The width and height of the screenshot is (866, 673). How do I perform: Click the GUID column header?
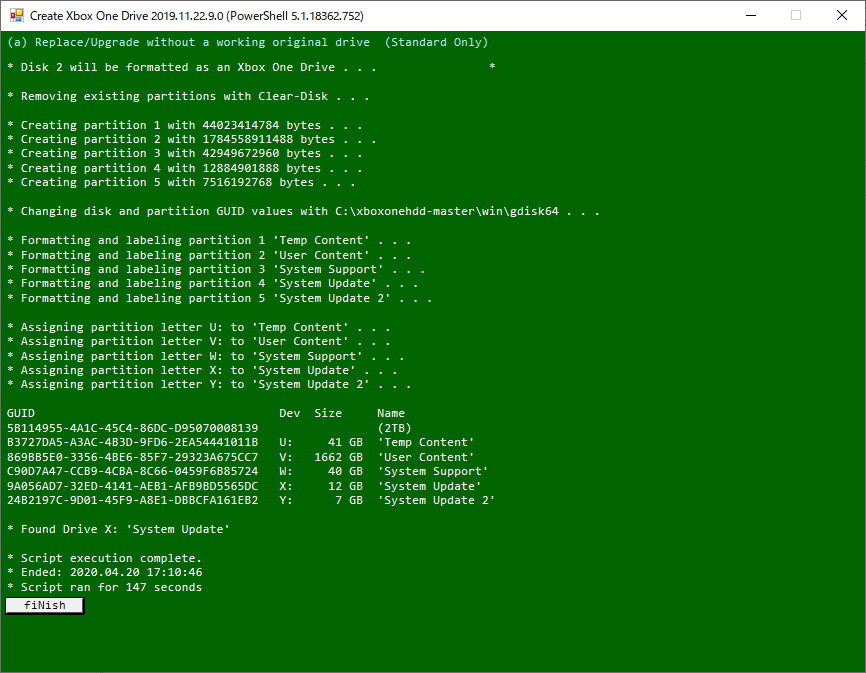(x=21, y=414)
